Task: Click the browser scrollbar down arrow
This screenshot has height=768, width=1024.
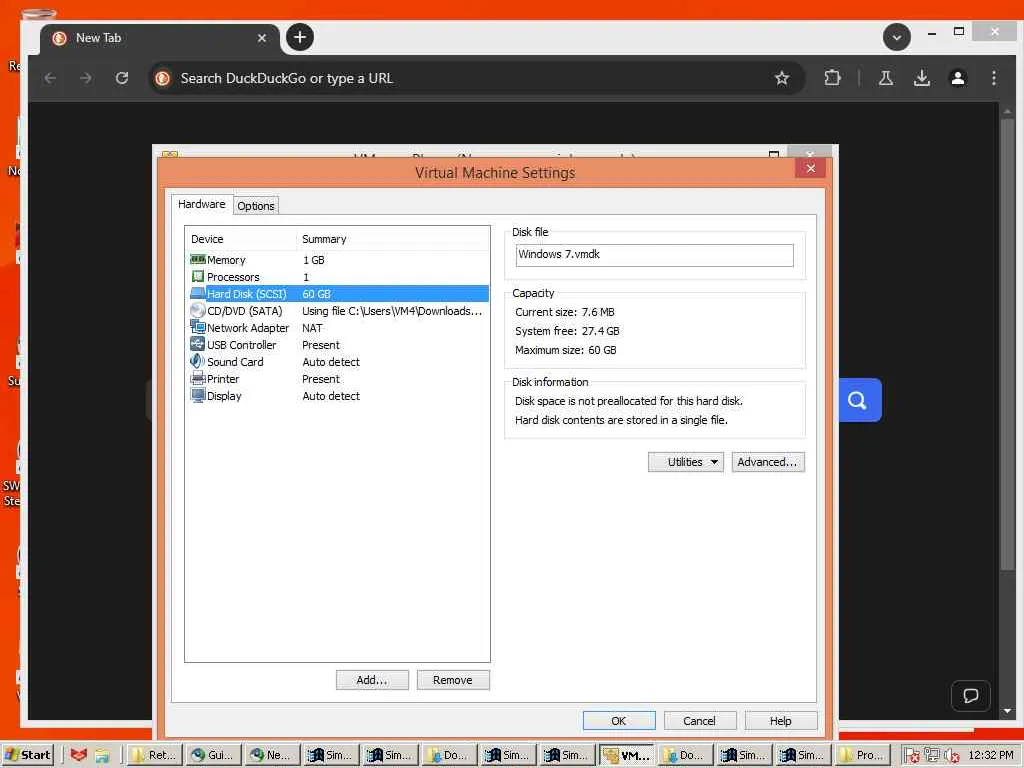Action: tap(1007, 711)
